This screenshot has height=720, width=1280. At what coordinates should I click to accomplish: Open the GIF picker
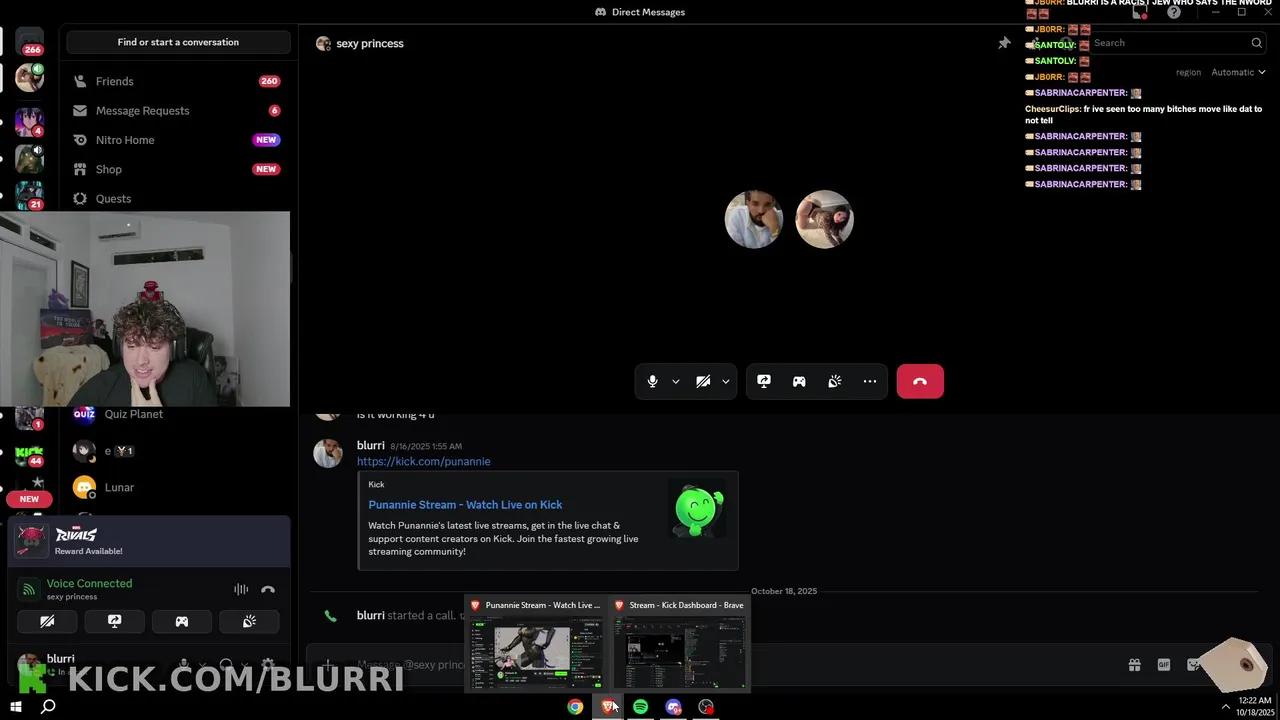(x=1164, y=665)
